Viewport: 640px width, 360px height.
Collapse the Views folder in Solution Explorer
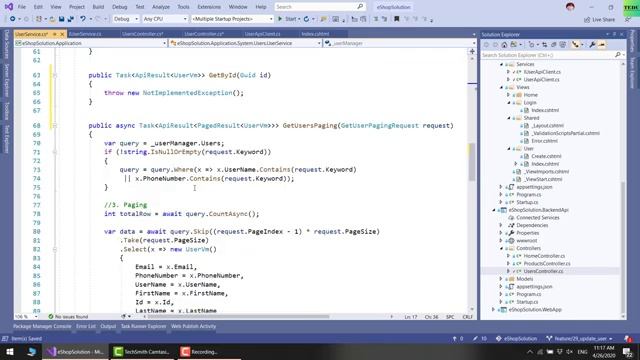click(502, 87)
